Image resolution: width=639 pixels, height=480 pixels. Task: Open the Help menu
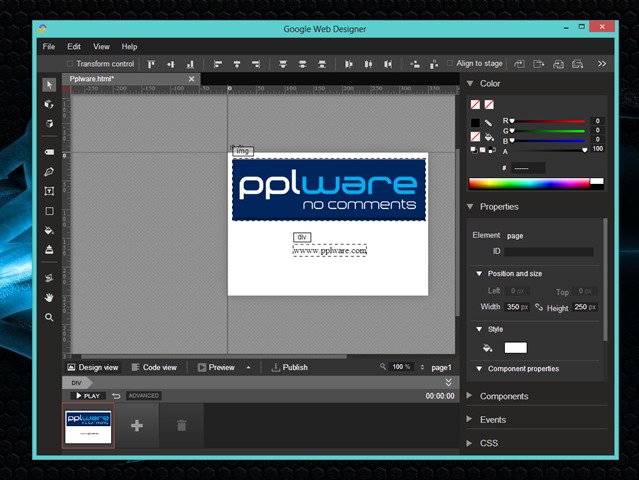(x=129, y=46)
